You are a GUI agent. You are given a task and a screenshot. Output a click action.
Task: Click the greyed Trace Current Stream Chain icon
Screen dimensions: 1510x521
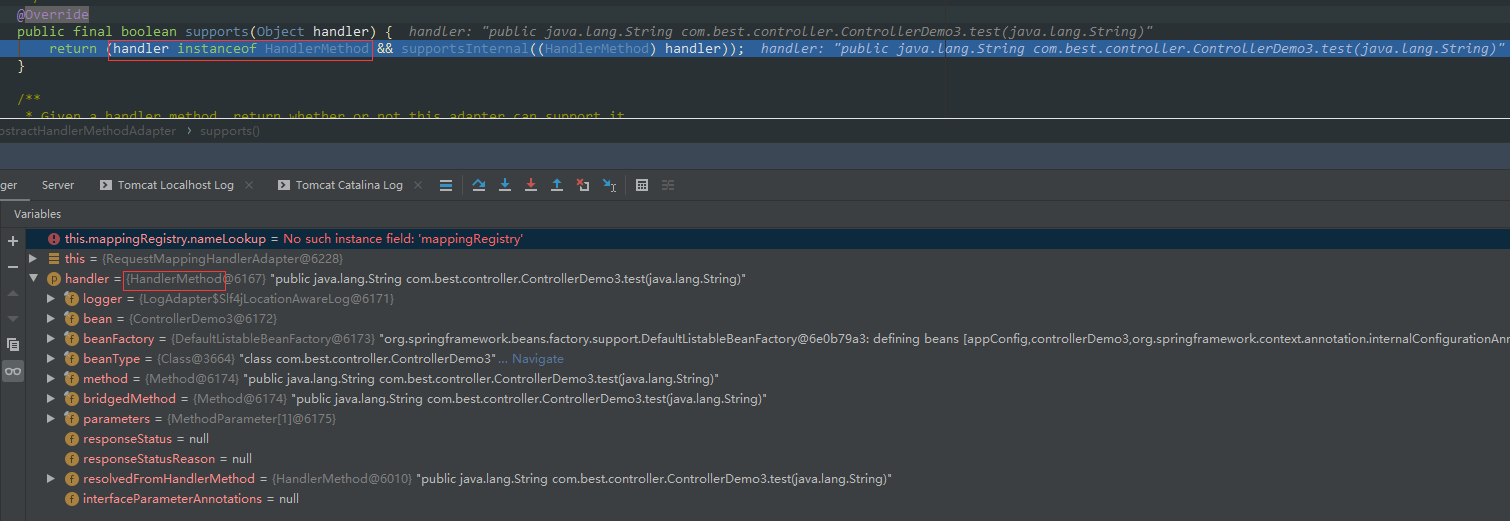click(x=668, y=185)
